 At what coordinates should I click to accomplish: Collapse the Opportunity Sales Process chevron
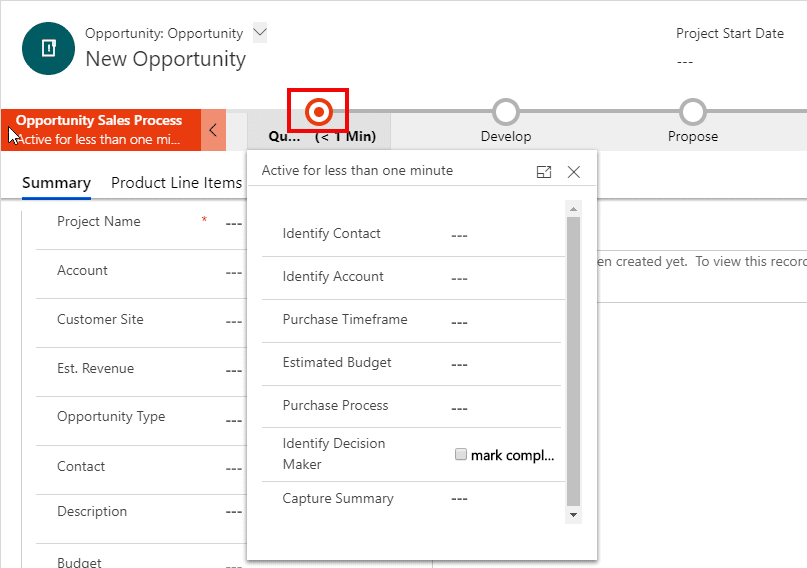213,130
